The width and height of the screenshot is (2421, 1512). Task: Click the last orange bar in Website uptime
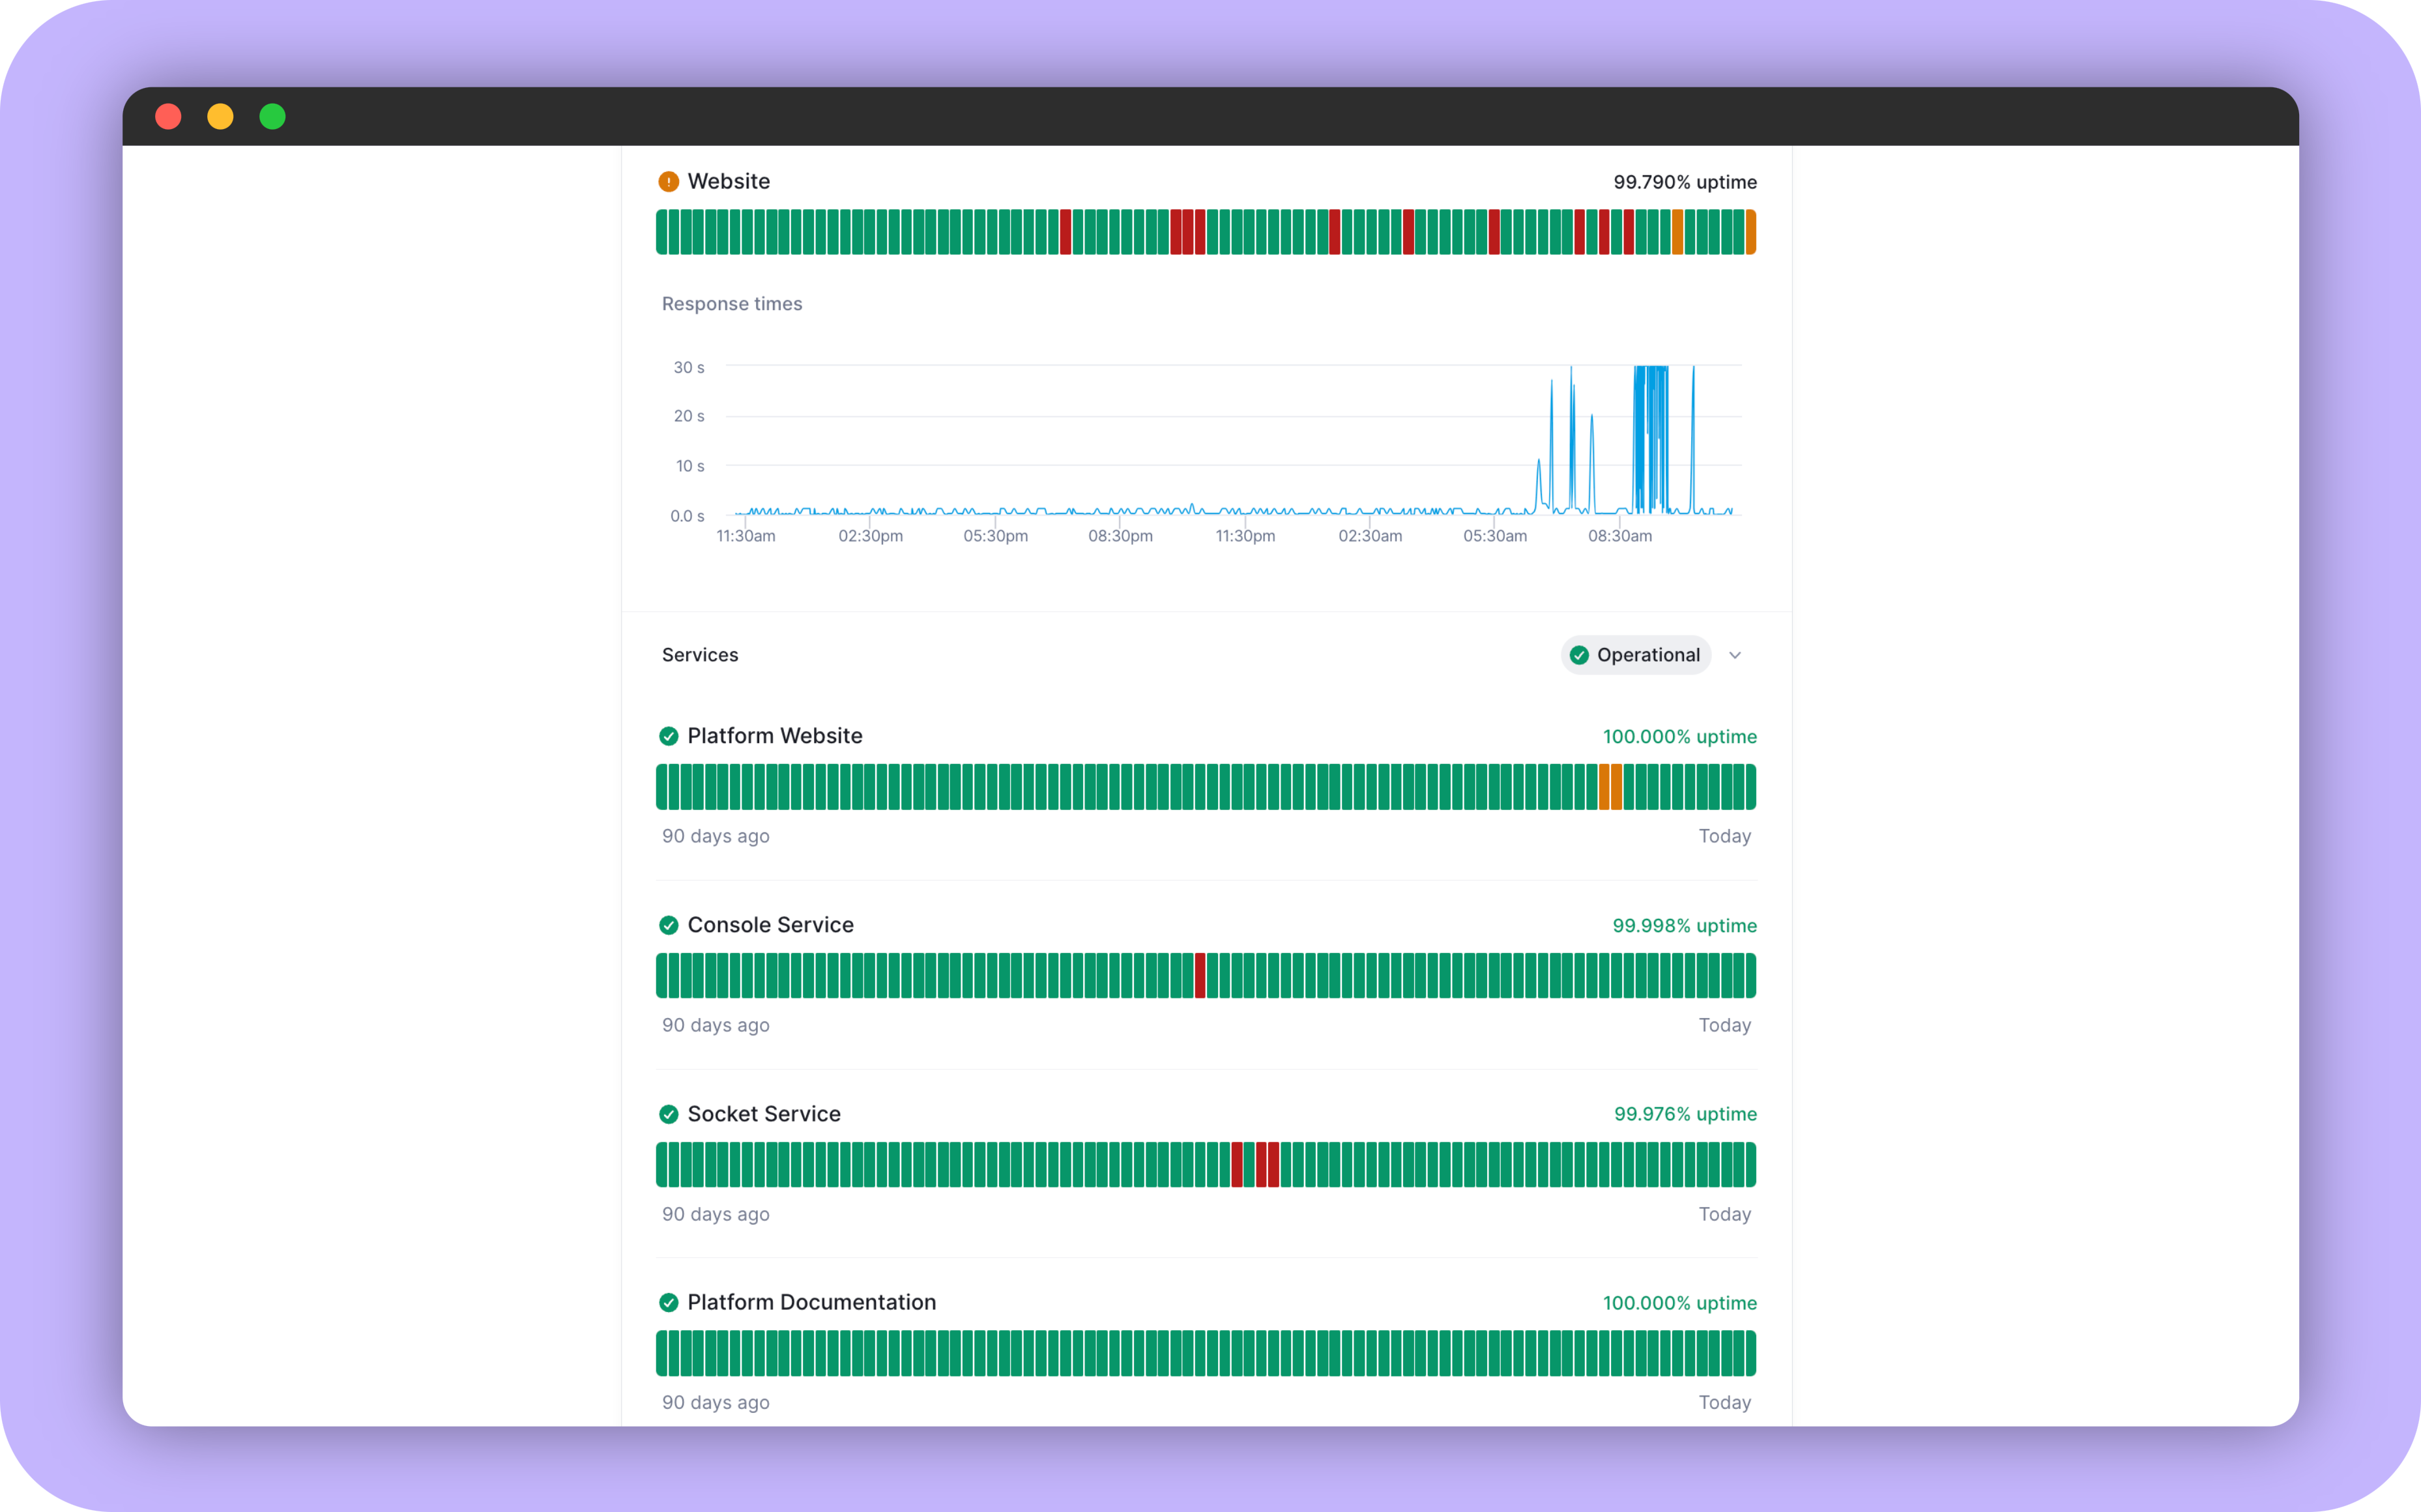(1750, 232)
